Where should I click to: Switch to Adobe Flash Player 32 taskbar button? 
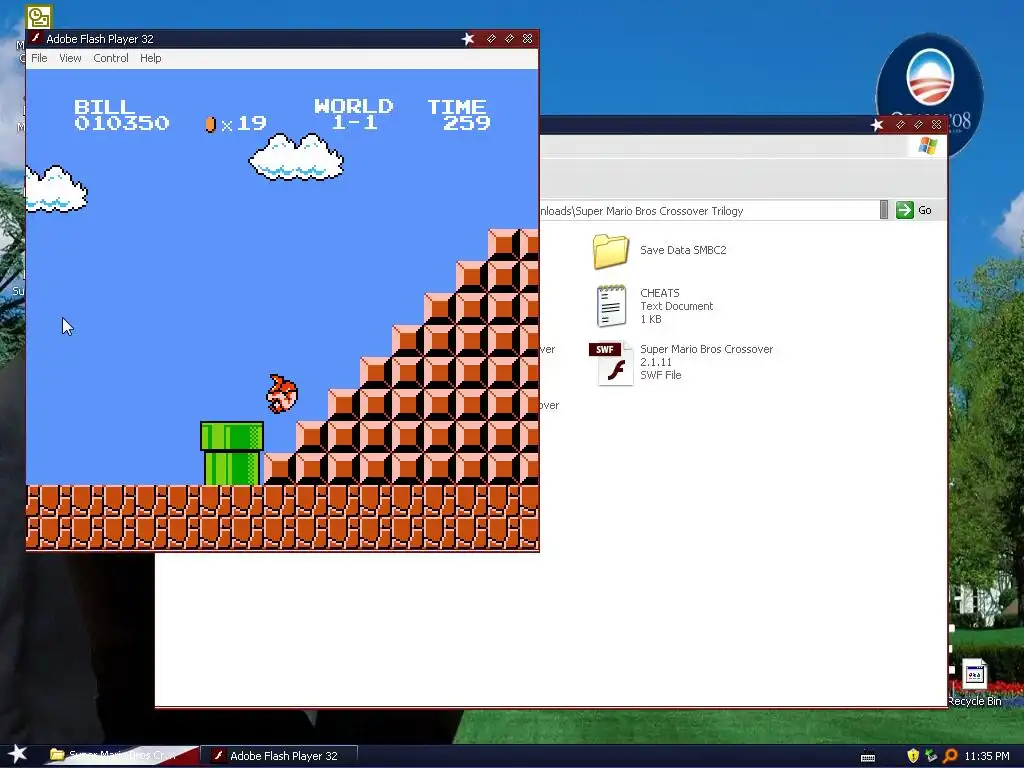coord(280,756)
